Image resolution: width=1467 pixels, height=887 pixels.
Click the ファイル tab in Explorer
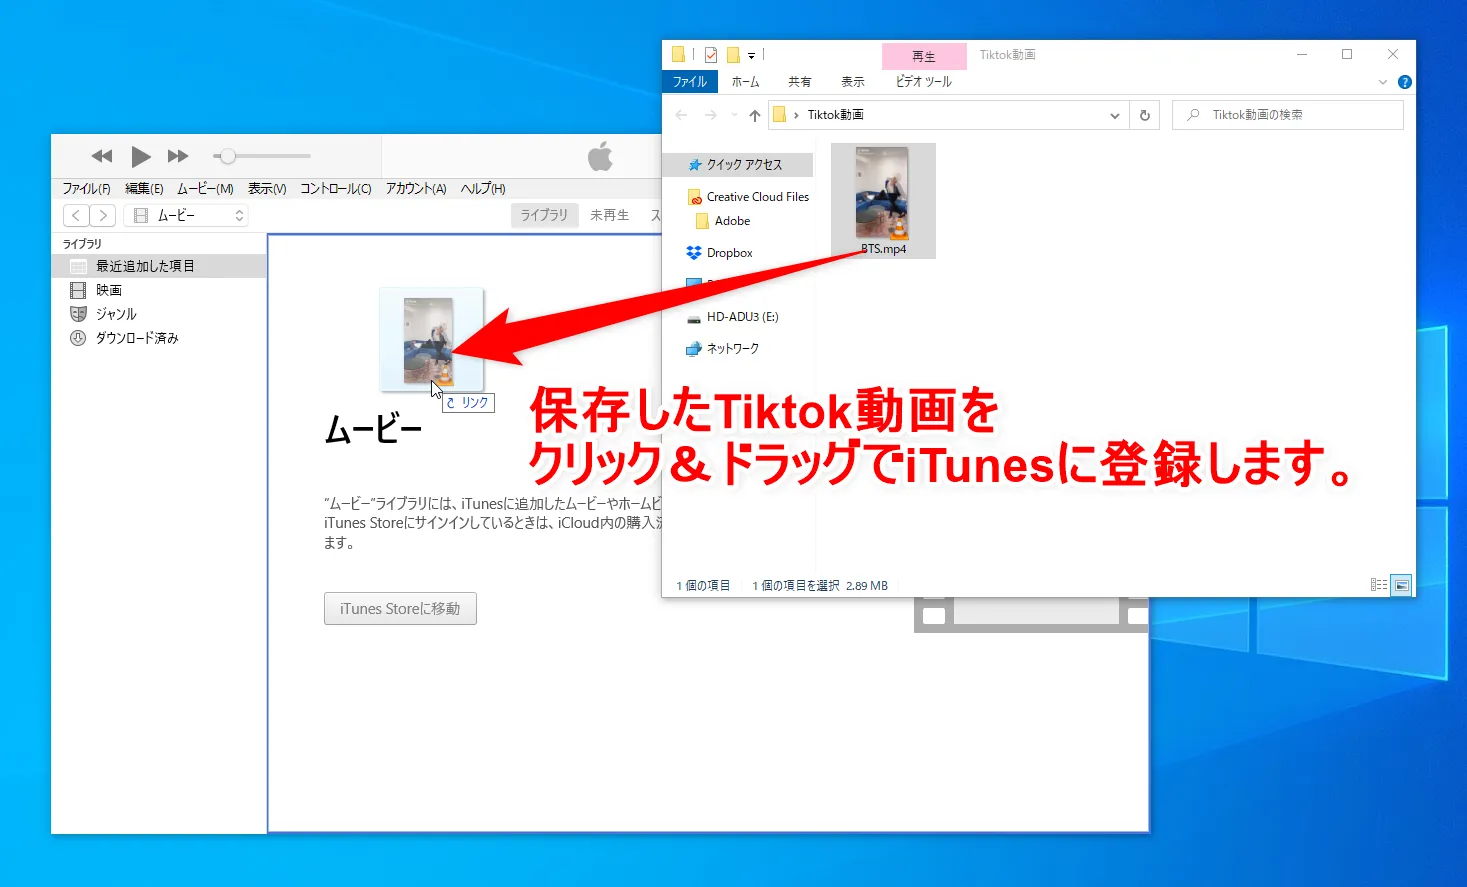click(690, 82)
